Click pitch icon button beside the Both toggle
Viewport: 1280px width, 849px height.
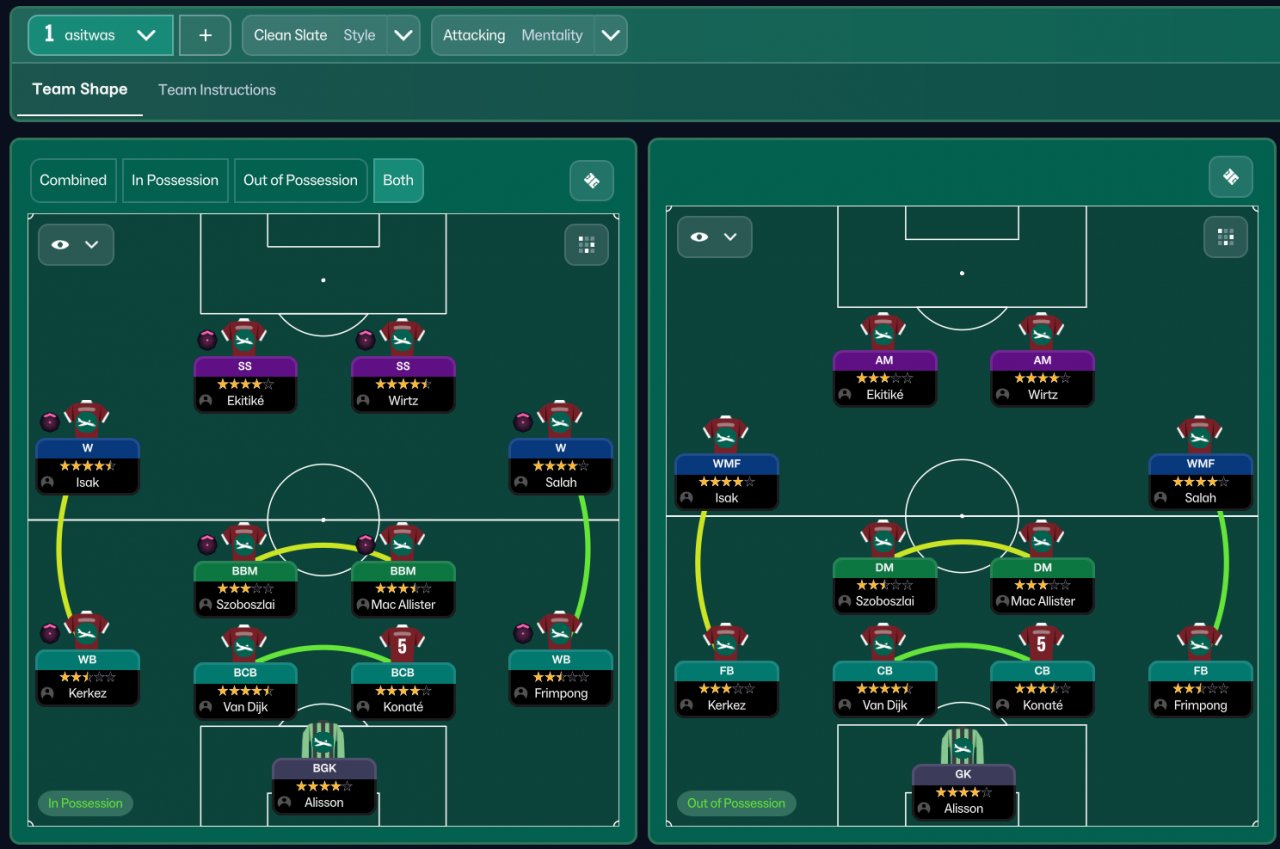(x=591, y=181)
